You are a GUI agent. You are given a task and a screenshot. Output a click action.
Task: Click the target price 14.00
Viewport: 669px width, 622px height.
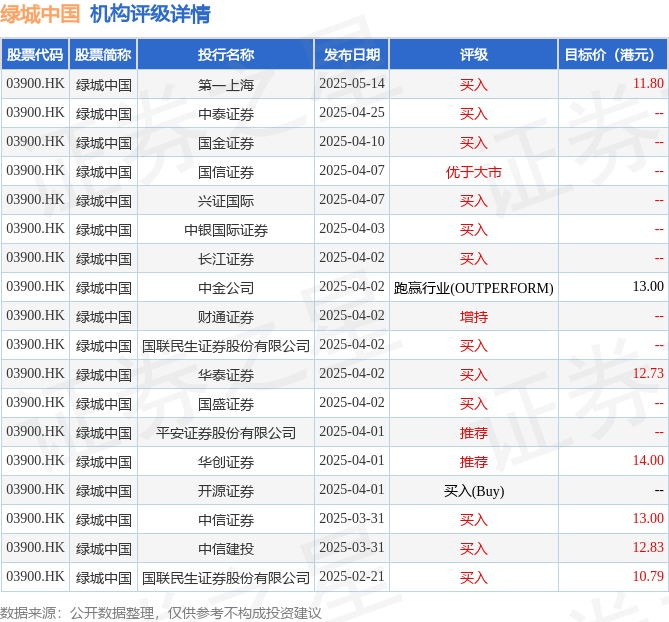(x=648, y=460)
